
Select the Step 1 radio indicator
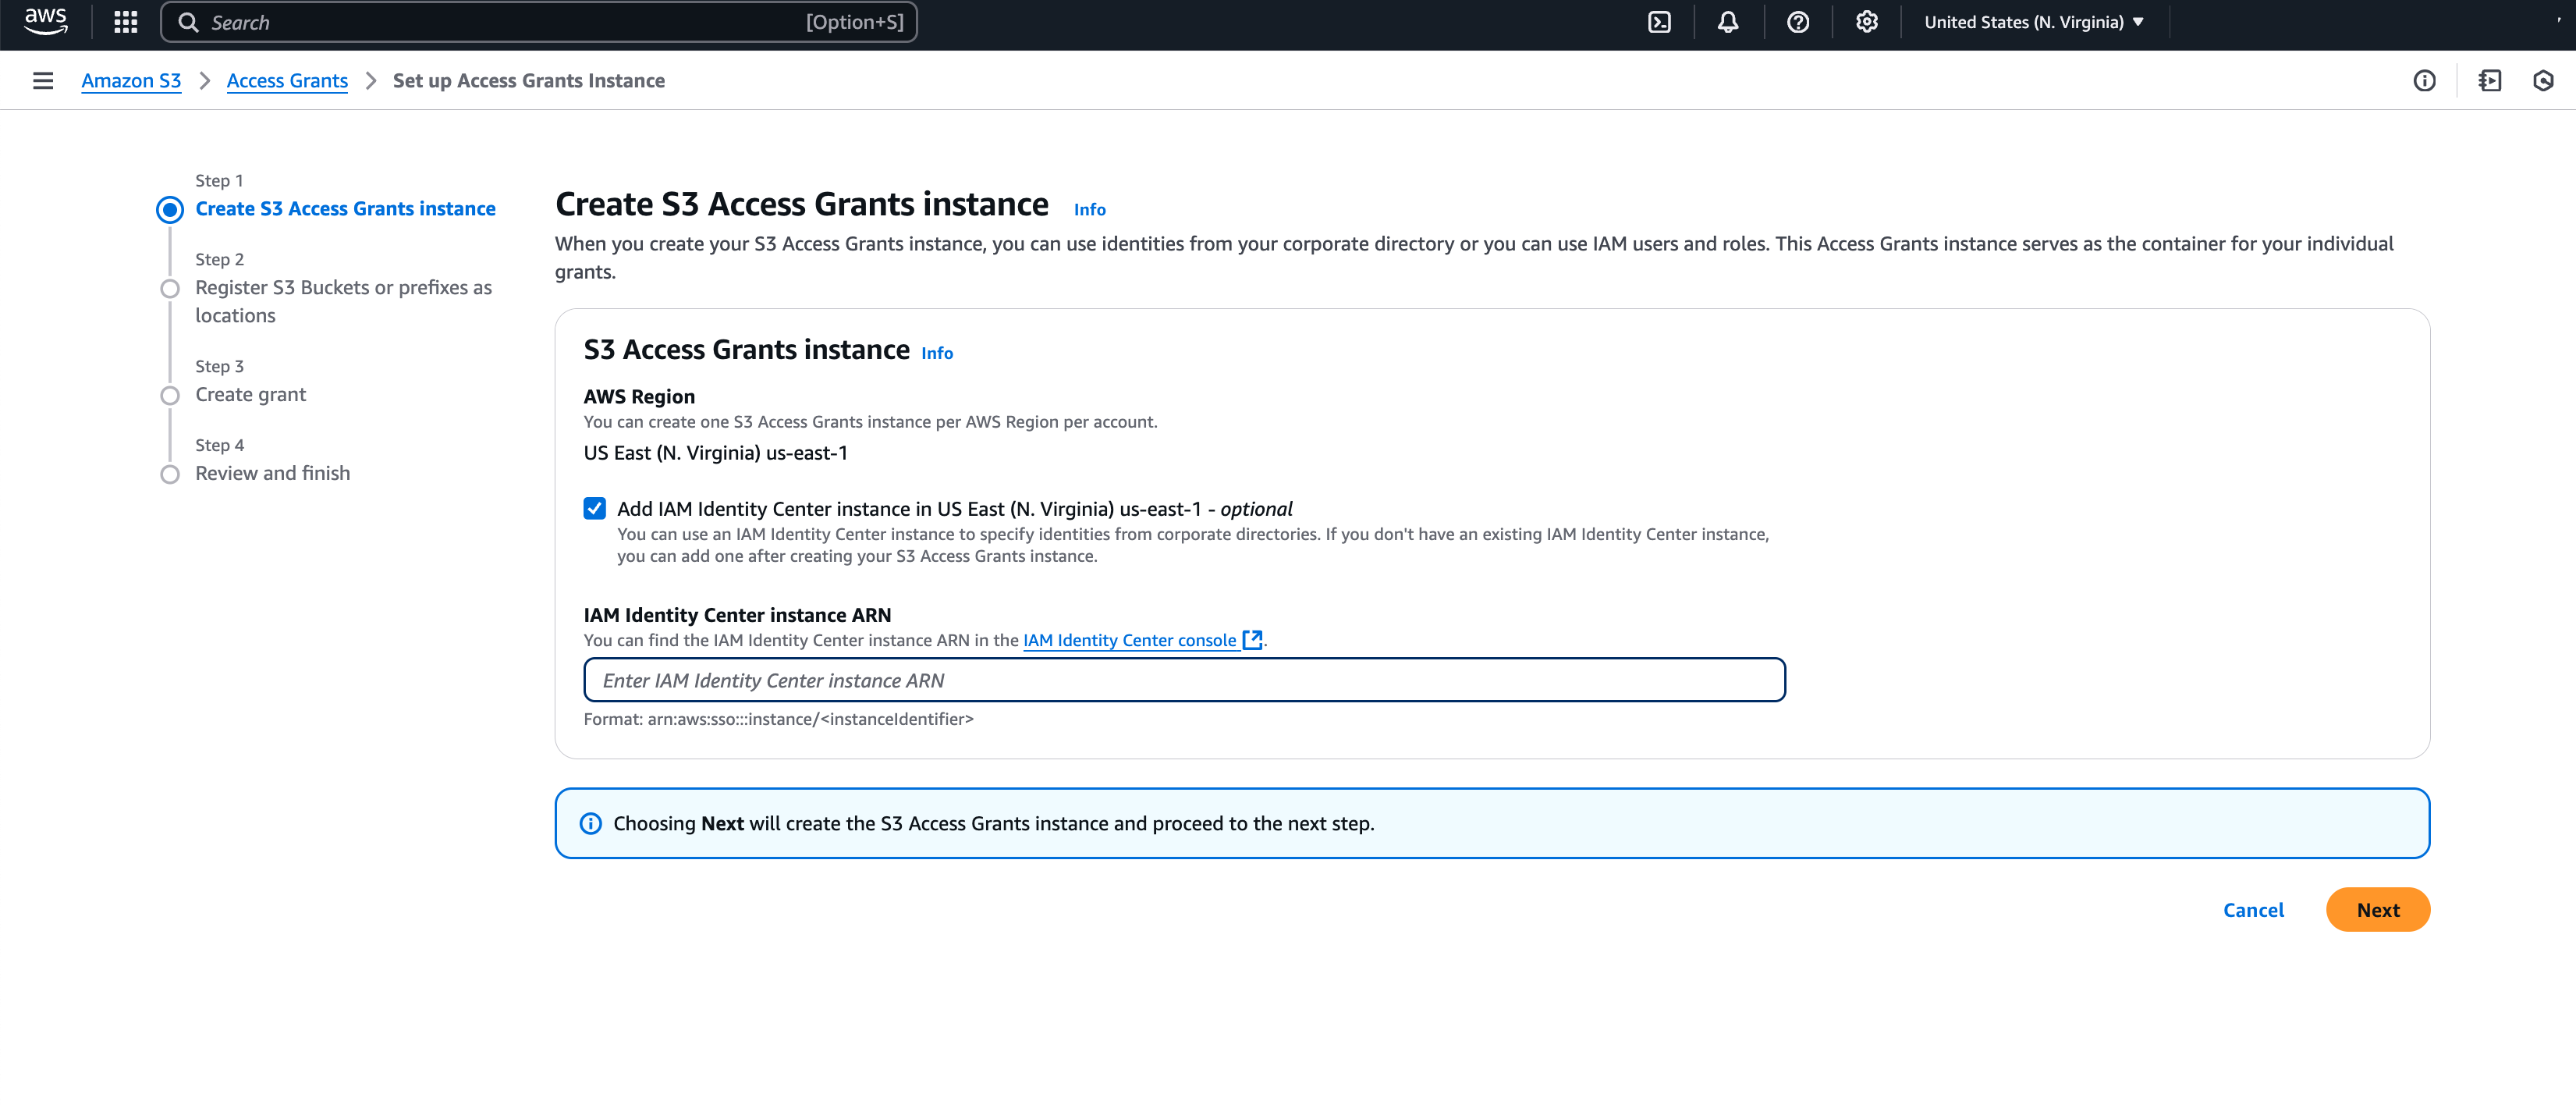169,209
